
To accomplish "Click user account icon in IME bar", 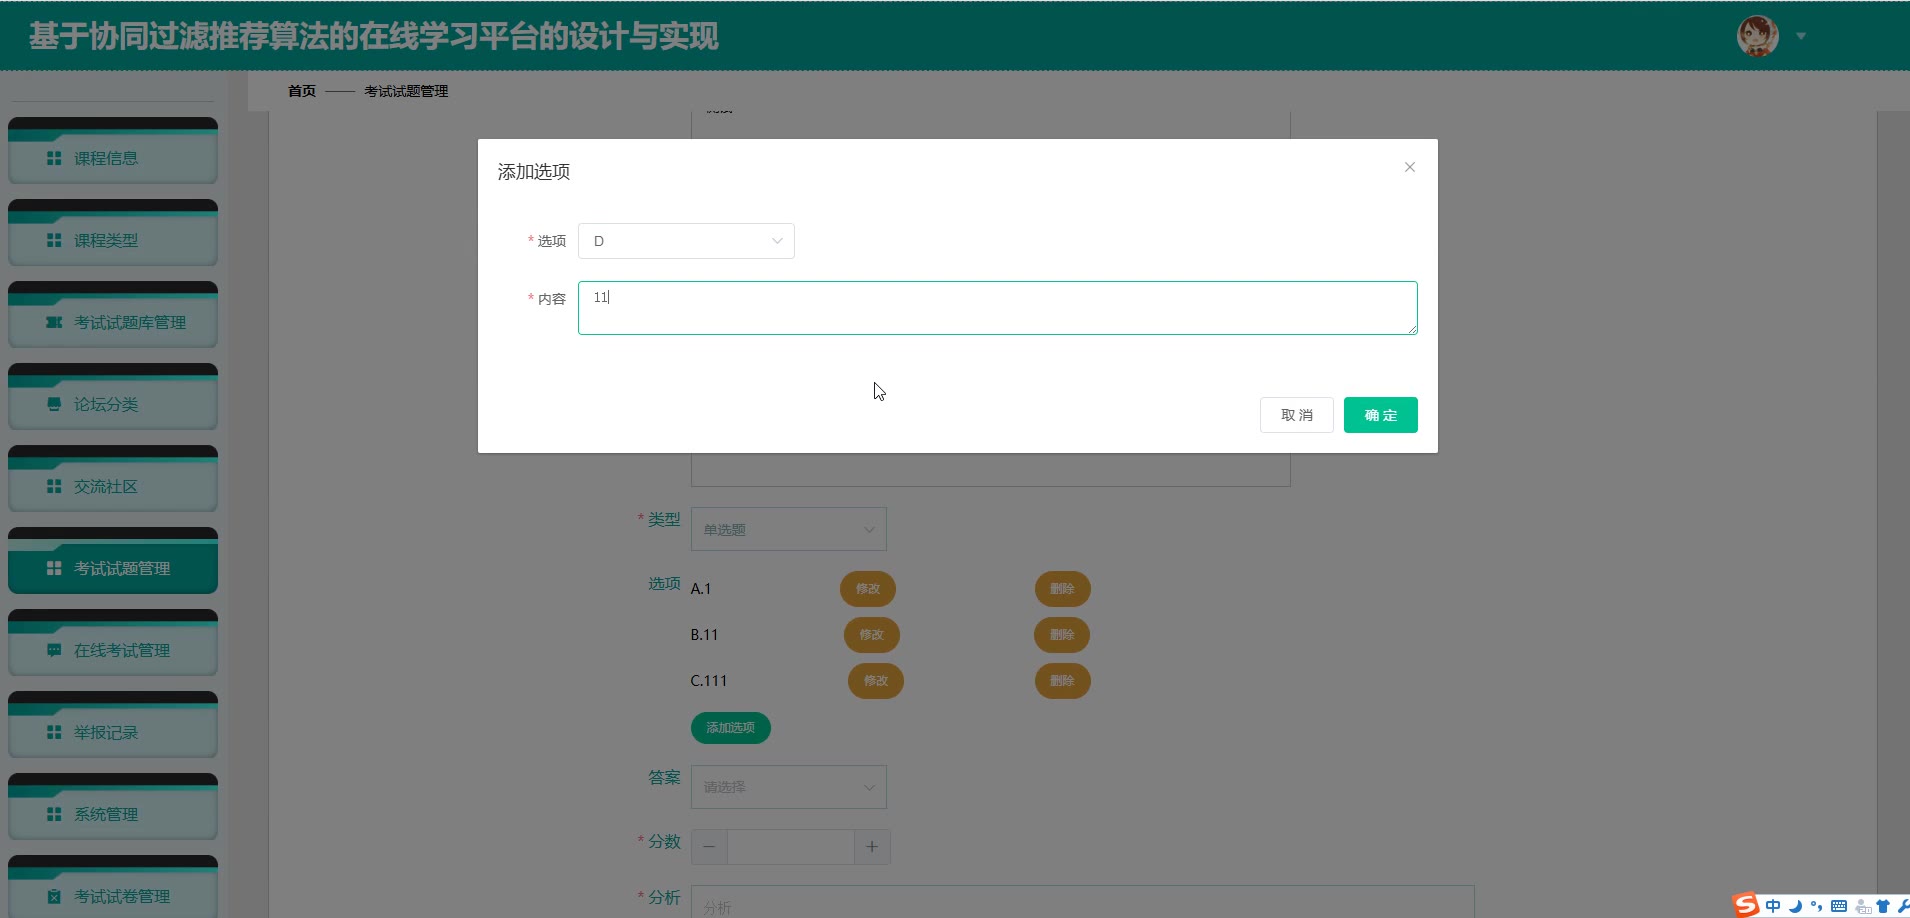I will (1863, 906).
